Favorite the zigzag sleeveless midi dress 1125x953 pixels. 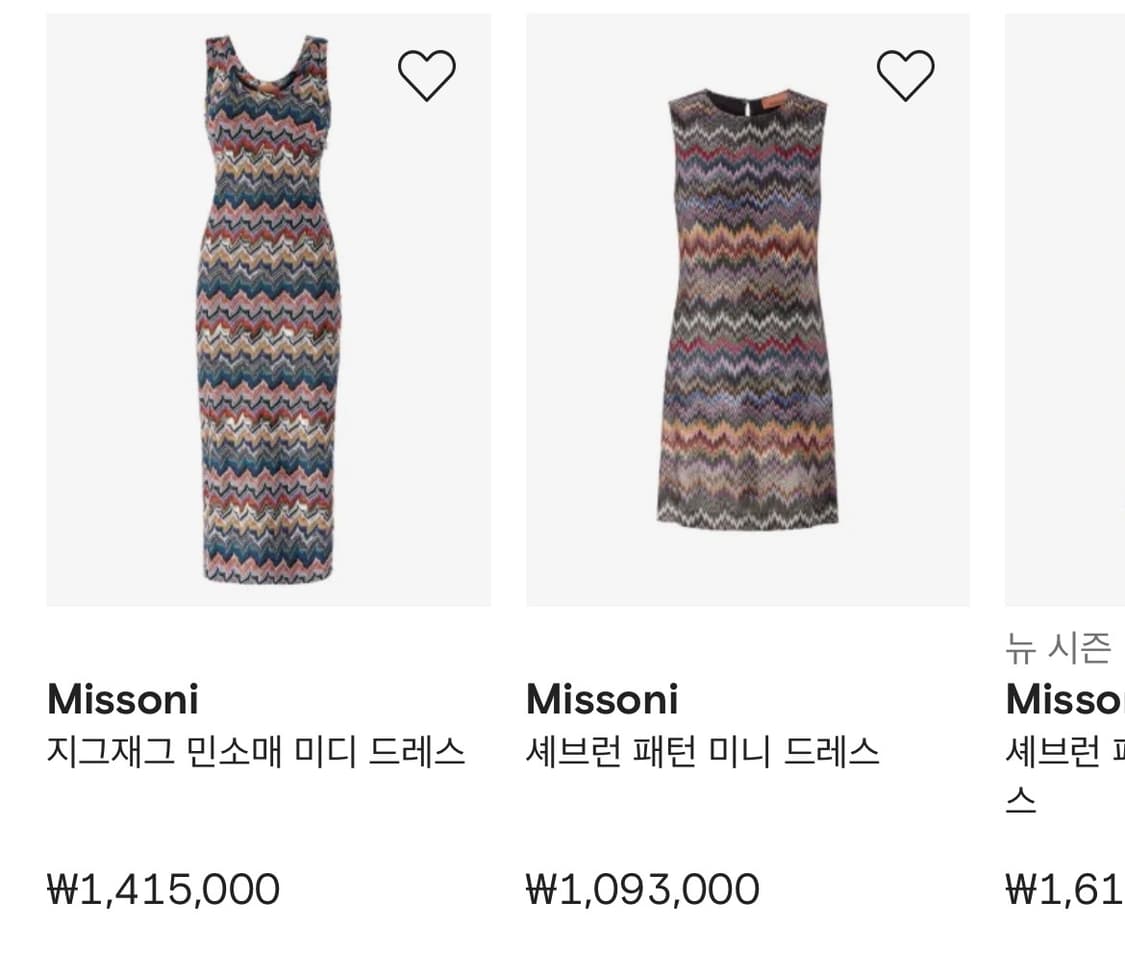[427, 75]
